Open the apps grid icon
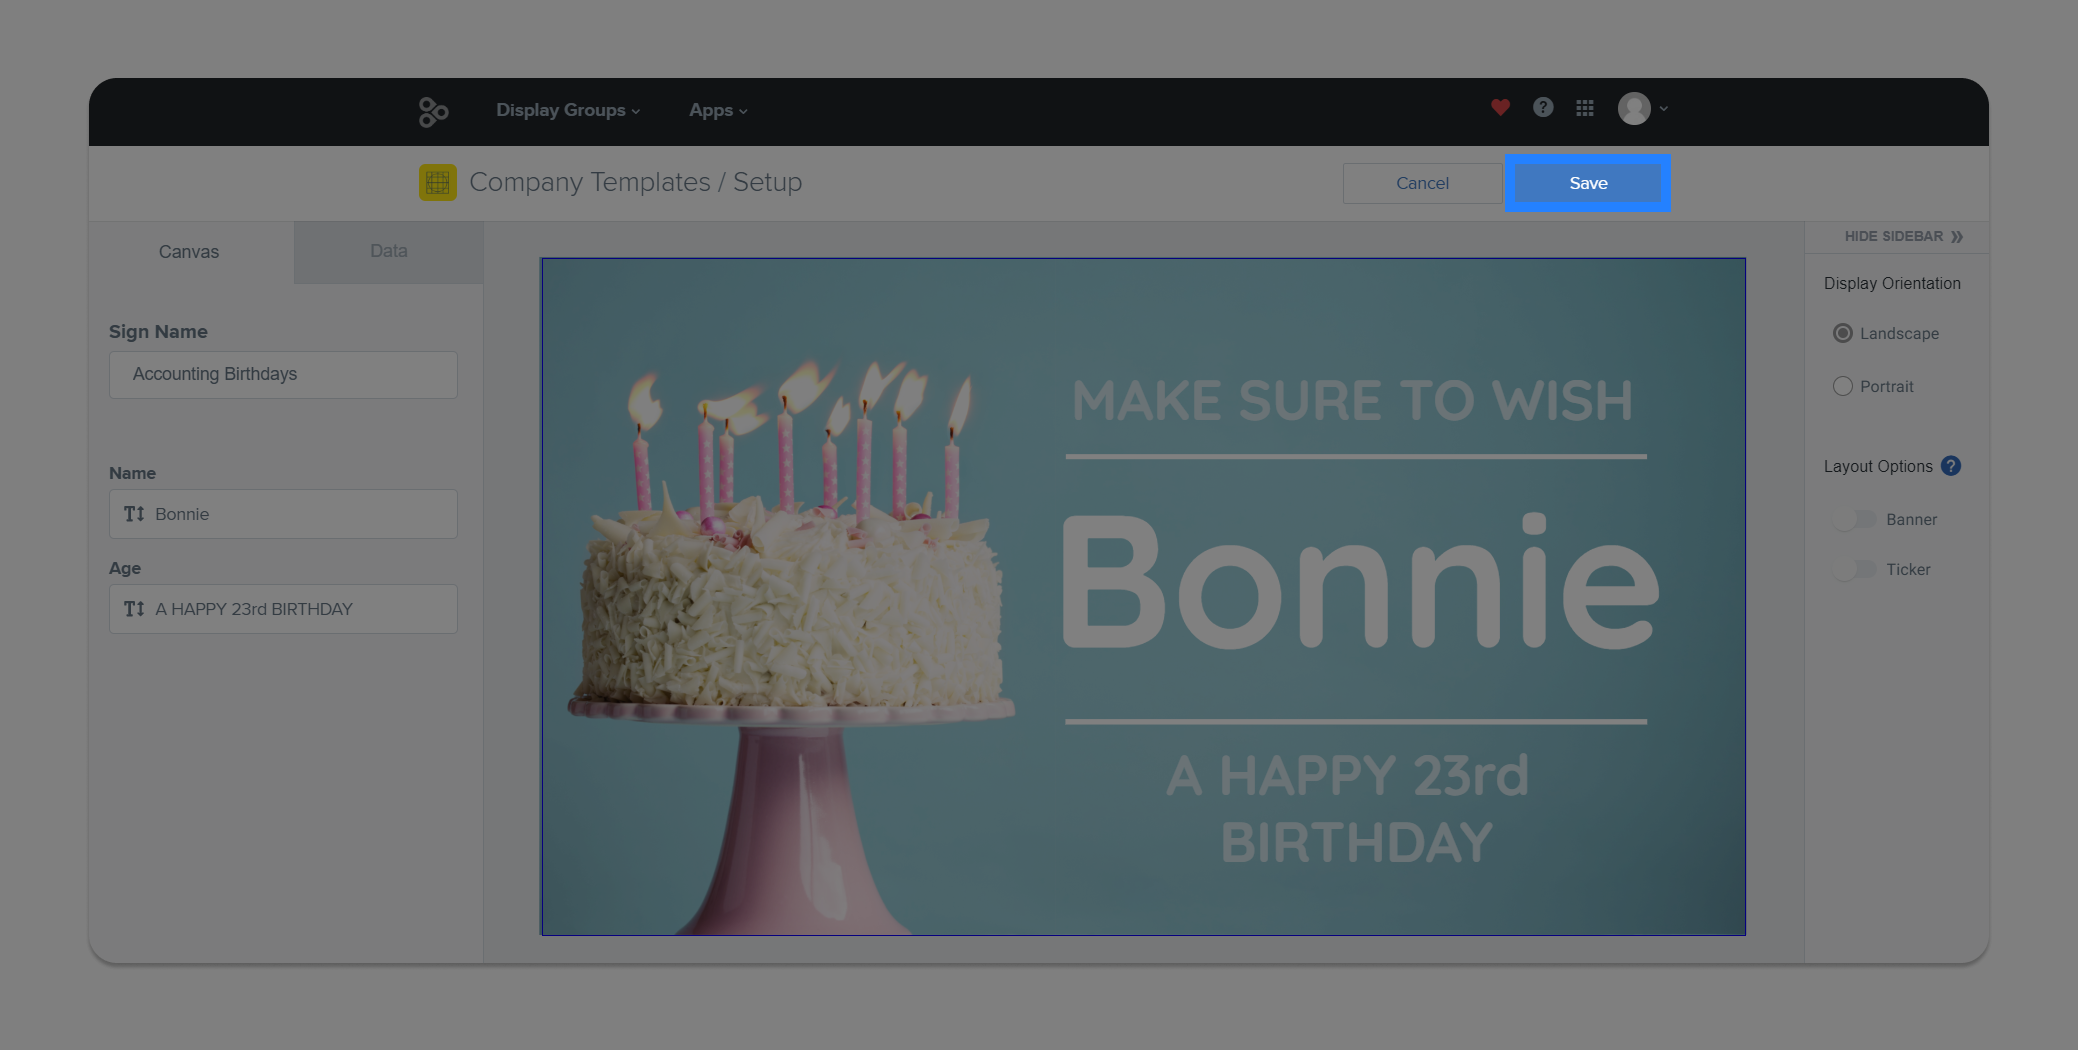The width and height of the screenshot is (2078, 1050). pyautogui.click(x=1585, y=108)
